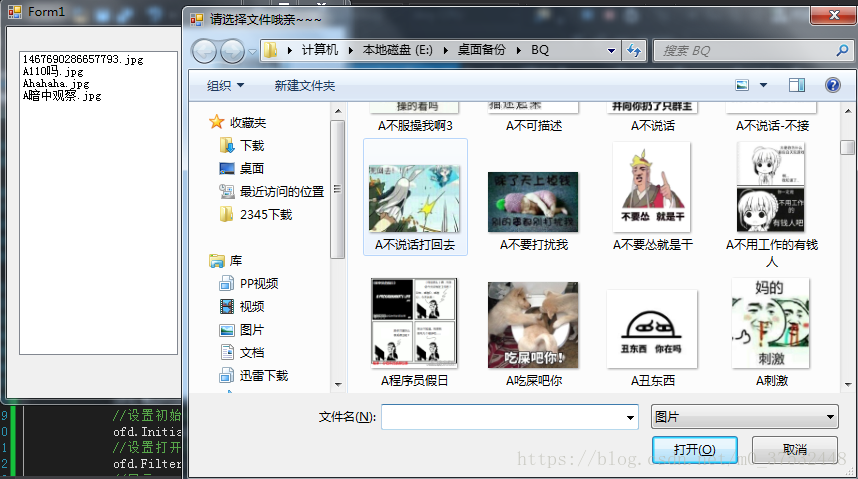Open the 文件名 combo dropdown arrow
This screenshot has width=858, height=479.
click(x=630, y=418)
